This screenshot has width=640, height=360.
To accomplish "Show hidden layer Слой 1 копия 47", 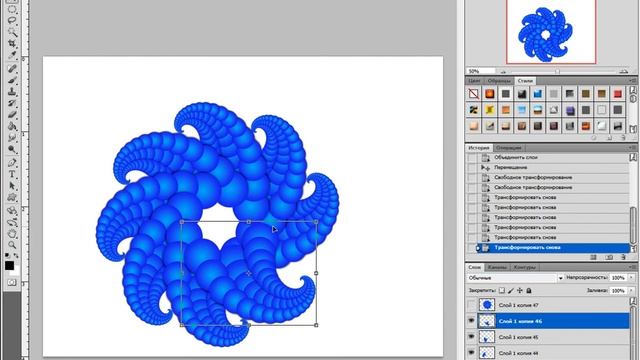I will click(x=471, y=305).
